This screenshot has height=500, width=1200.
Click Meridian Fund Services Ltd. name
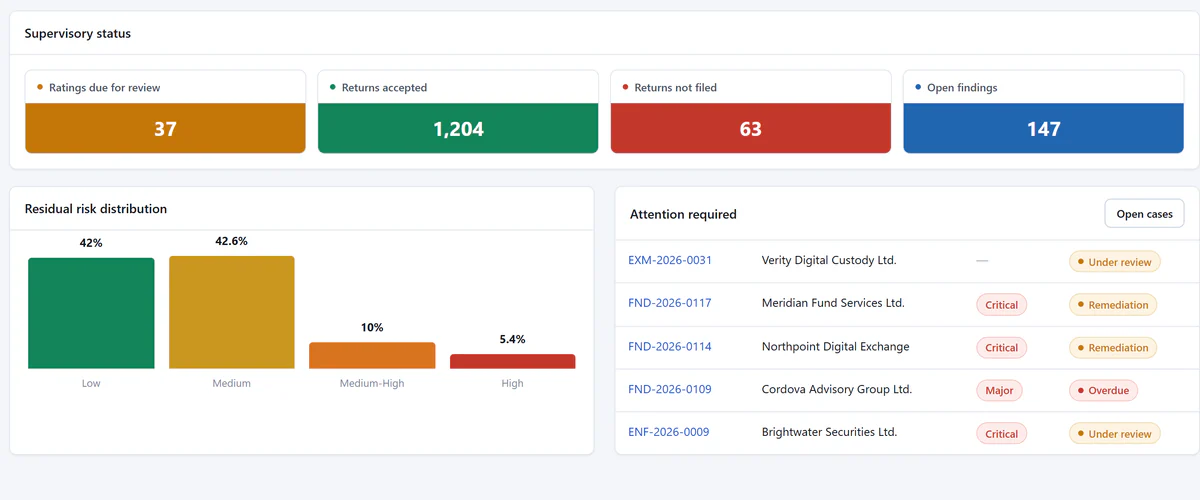pos(833,303)
